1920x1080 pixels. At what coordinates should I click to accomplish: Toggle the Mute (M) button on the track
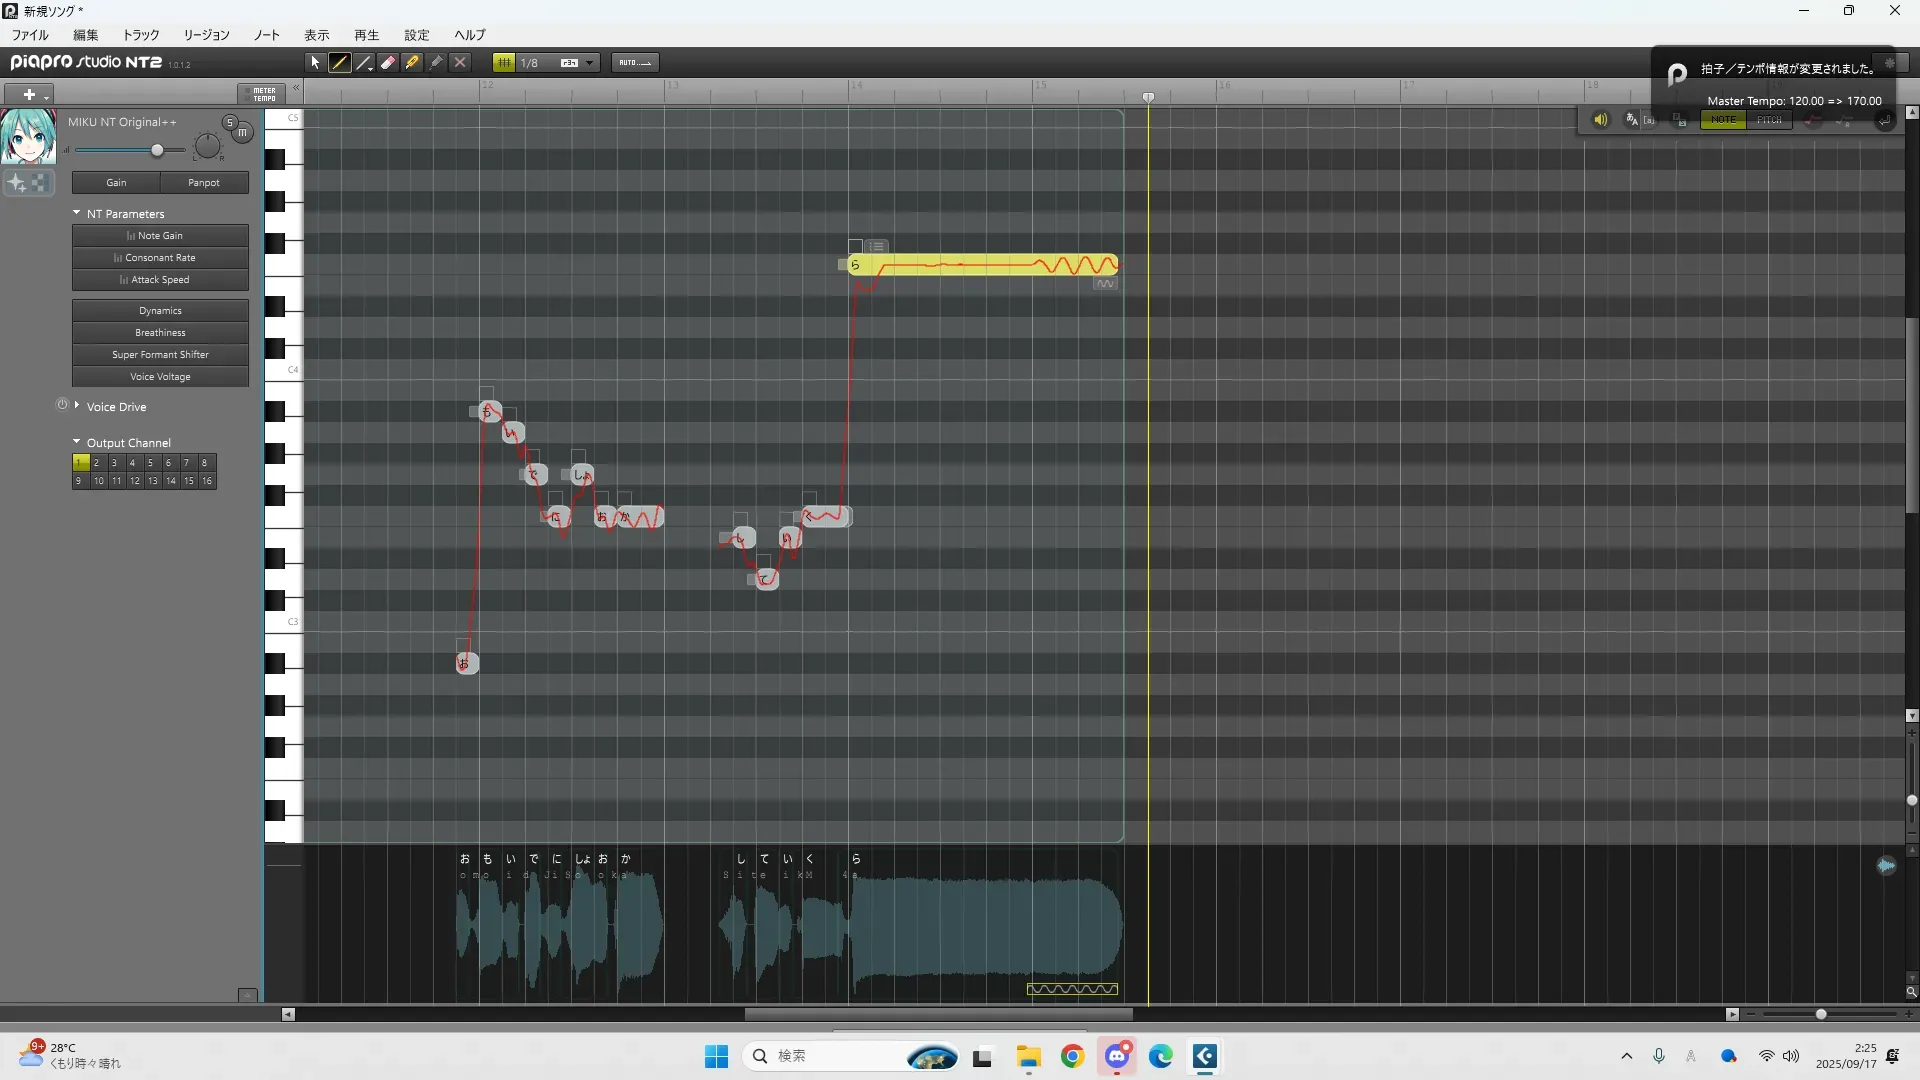(x=243, y=132)
